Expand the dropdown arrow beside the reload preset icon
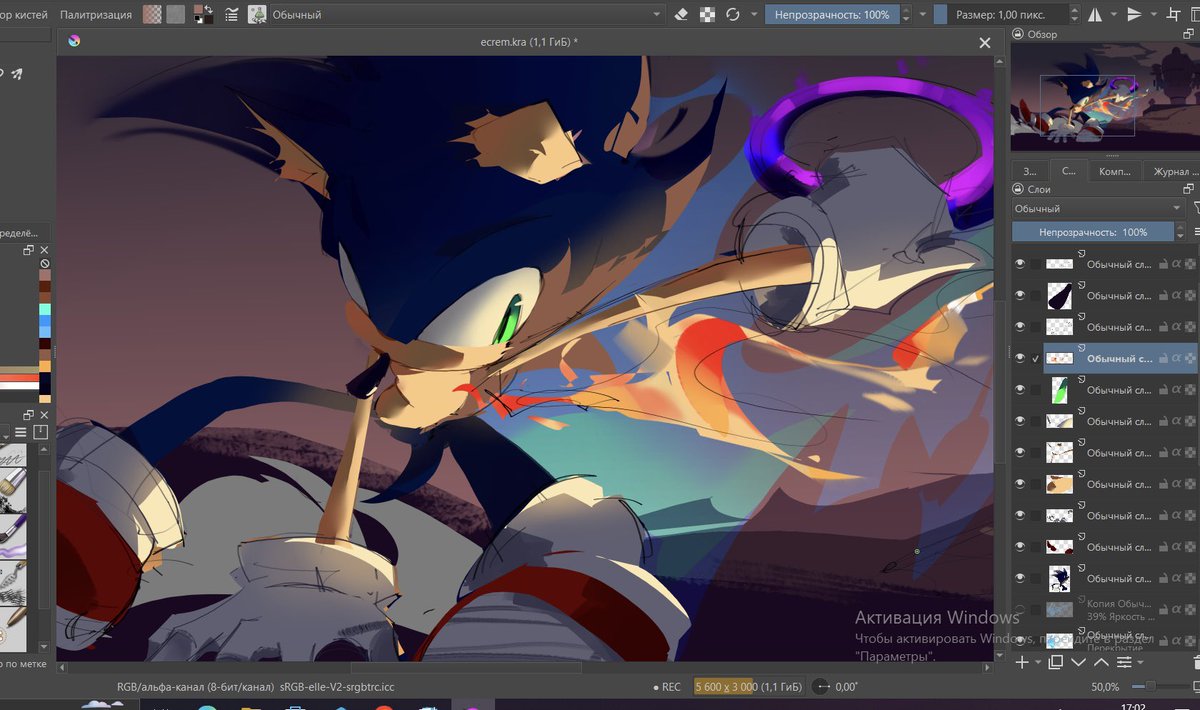 (x=753, y=14)
